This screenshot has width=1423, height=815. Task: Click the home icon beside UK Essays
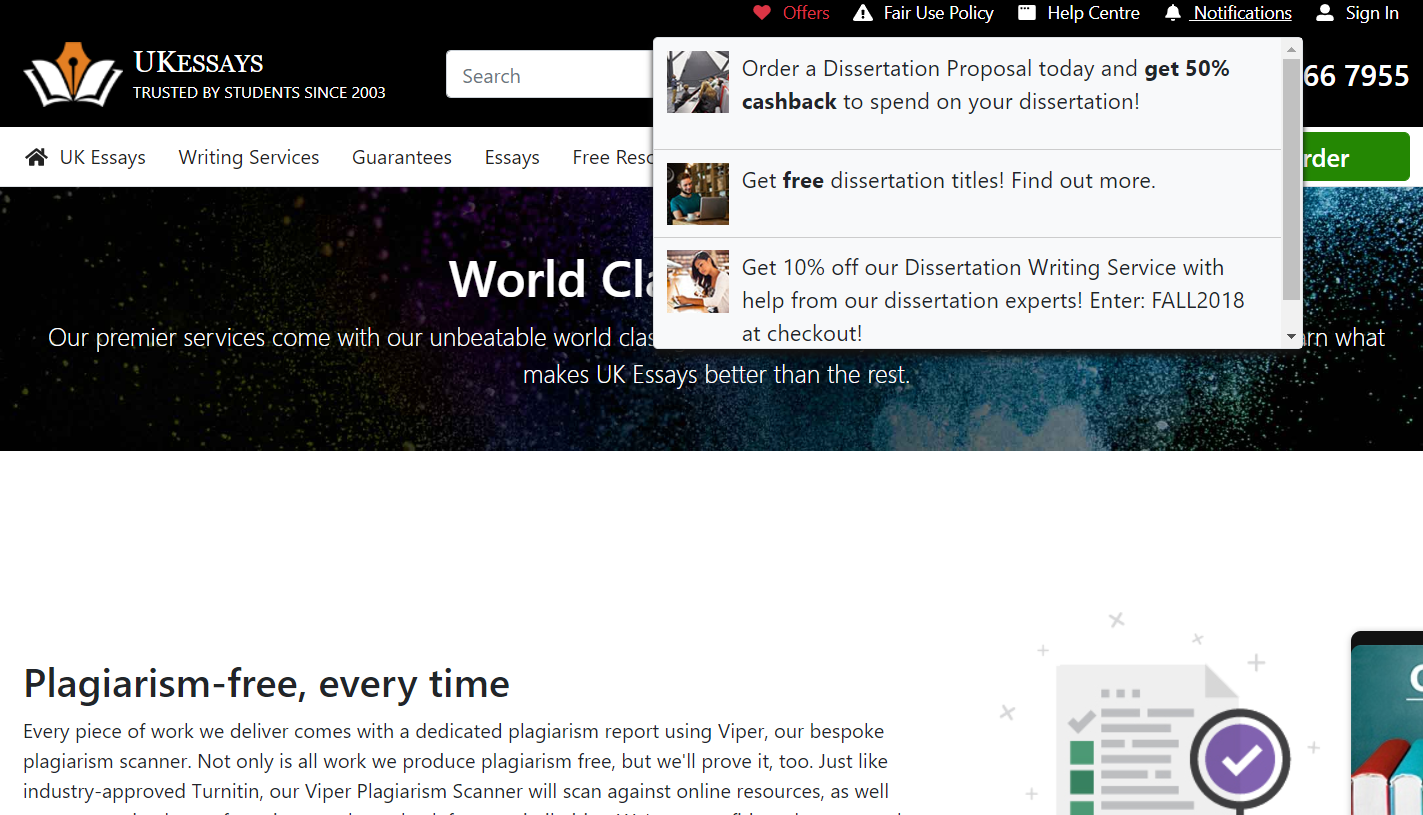(x=37, y=157)
